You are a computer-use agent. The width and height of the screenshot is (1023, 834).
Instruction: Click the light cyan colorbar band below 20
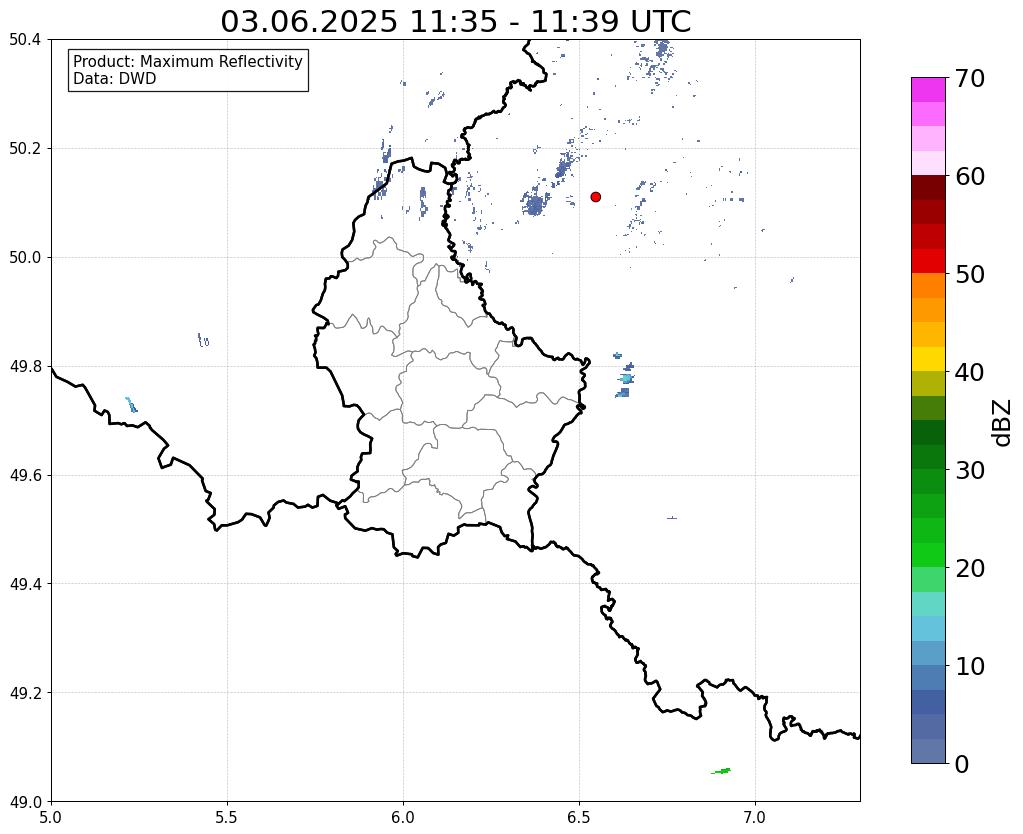tap(928, 604)
